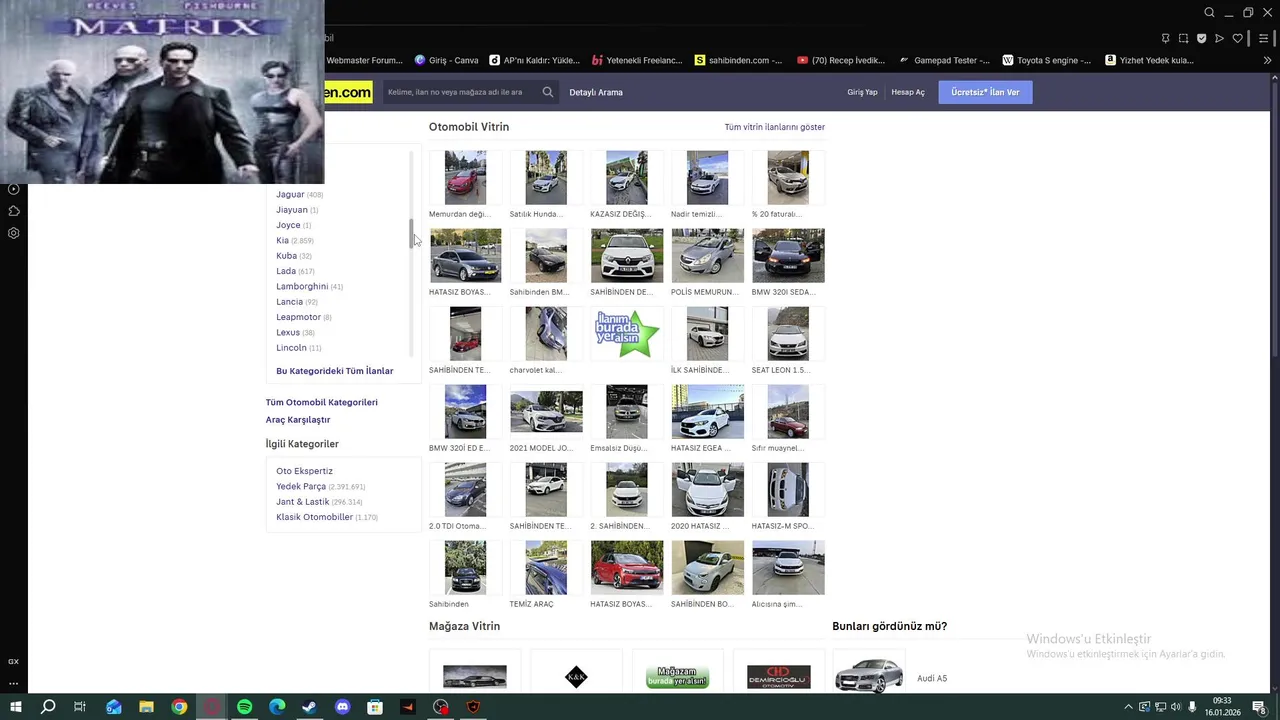The width and height of the screenshot is (1280, 720).
Task: Click the microphone tray icon
Action: 1192,707
